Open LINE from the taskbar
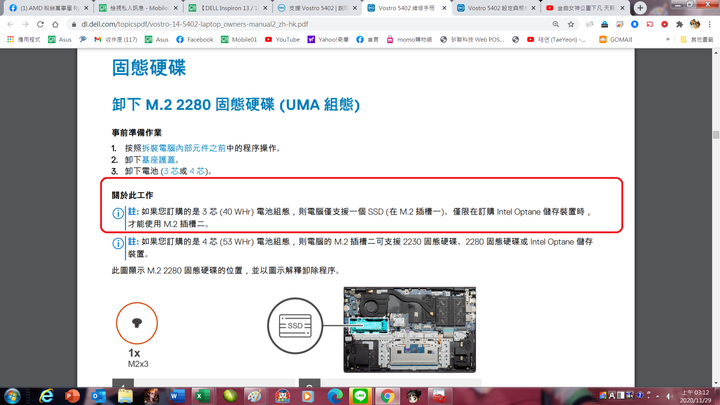The image size is (720, 405). [x=360, y=396]
